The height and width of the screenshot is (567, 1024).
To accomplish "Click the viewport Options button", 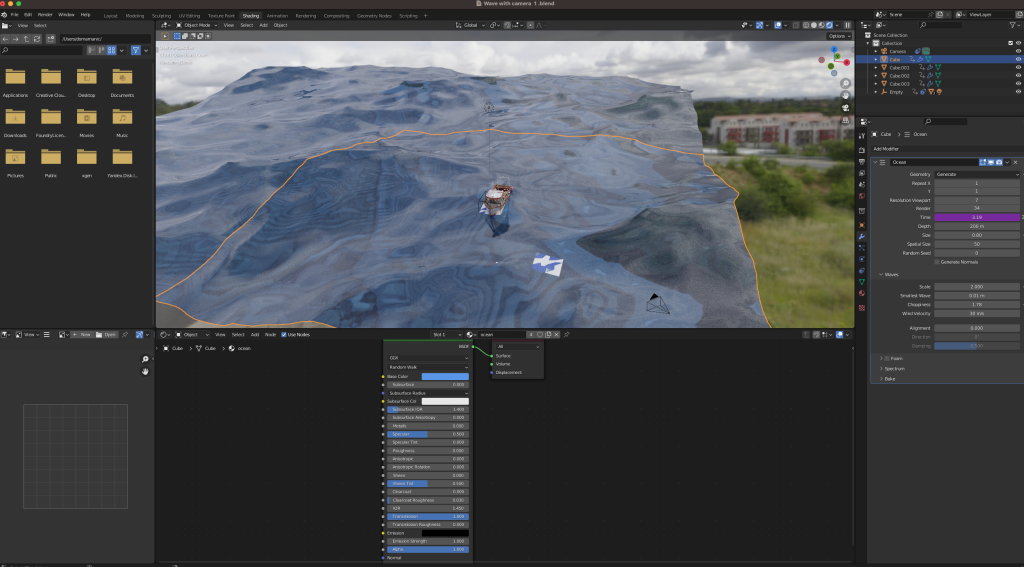I will tap(838, 36).
